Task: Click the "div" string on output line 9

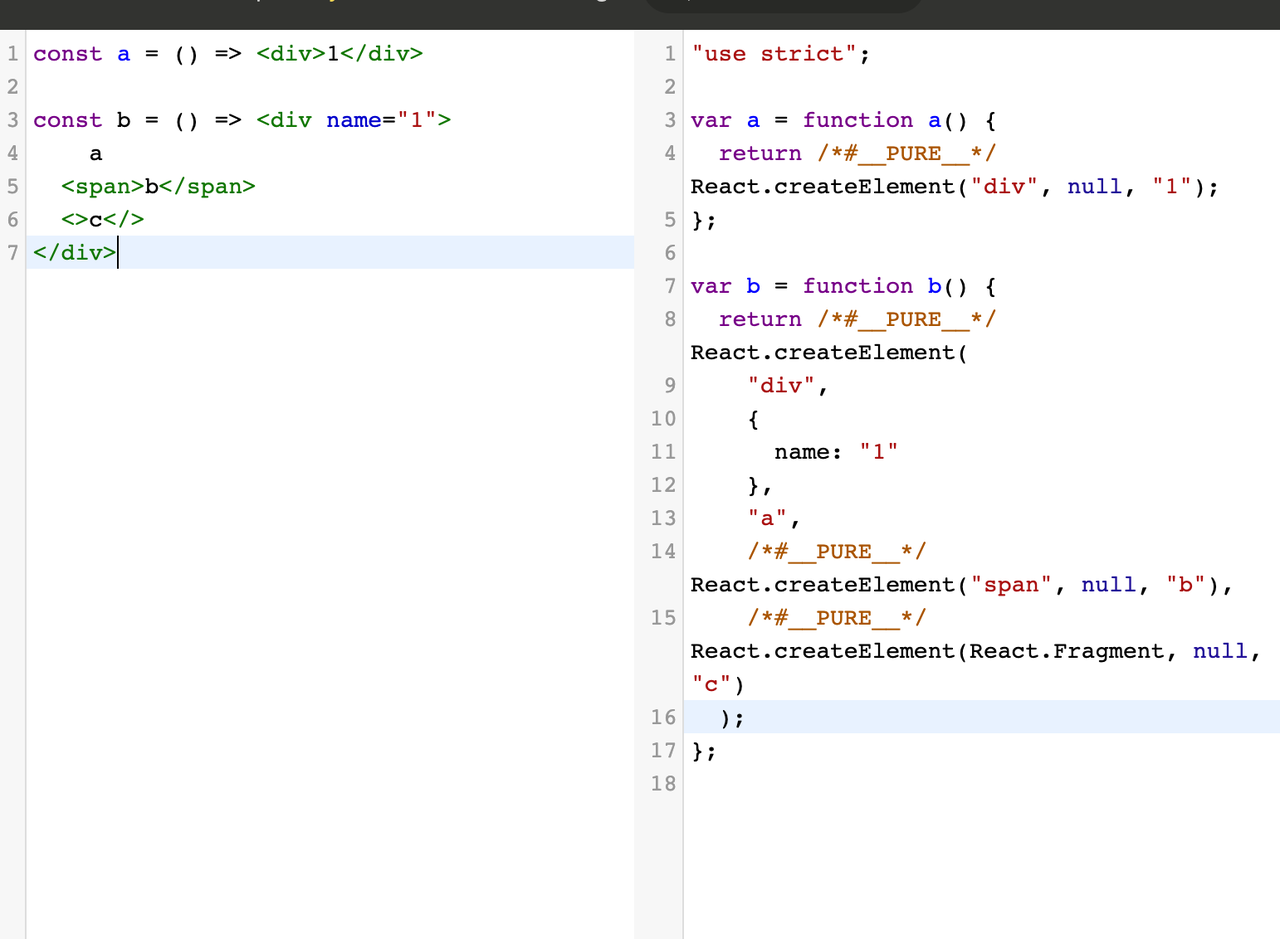Action: (x=781, y=385)
